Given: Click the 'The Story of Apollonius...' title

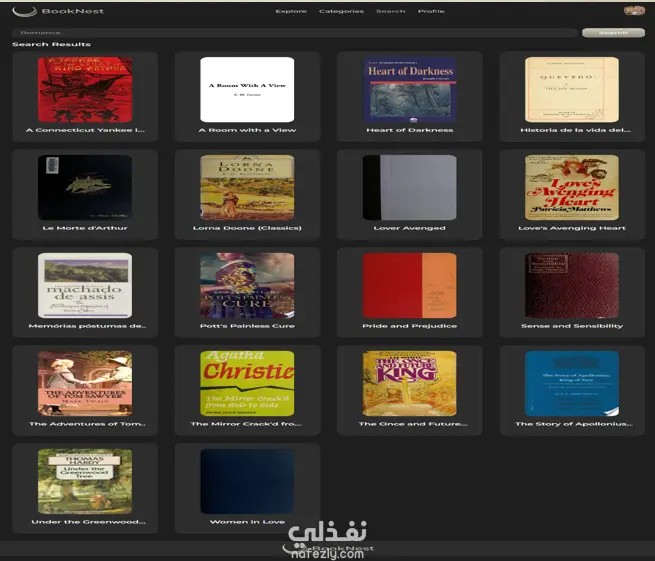Looking at the screenshot, I should pyautogui.click(x=574, y=424).
